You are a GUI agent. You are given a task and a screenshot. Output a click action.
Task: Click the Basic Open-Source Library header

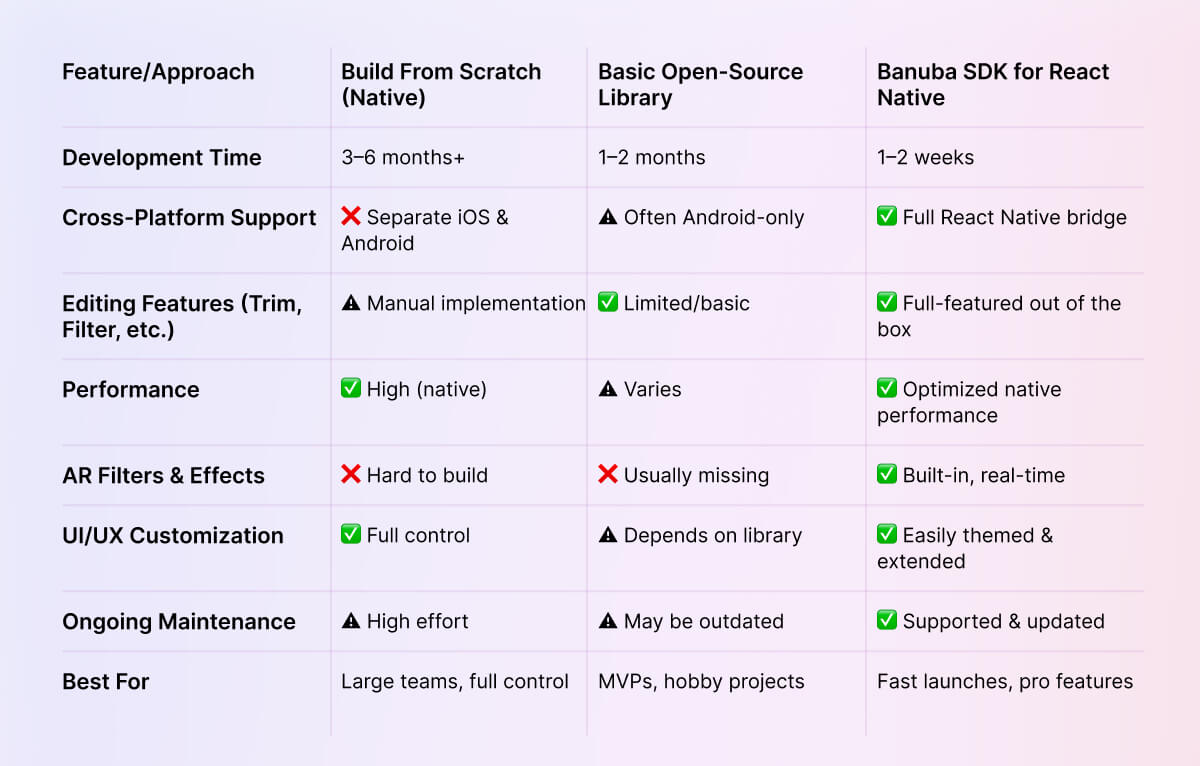(x=700, y=85)
